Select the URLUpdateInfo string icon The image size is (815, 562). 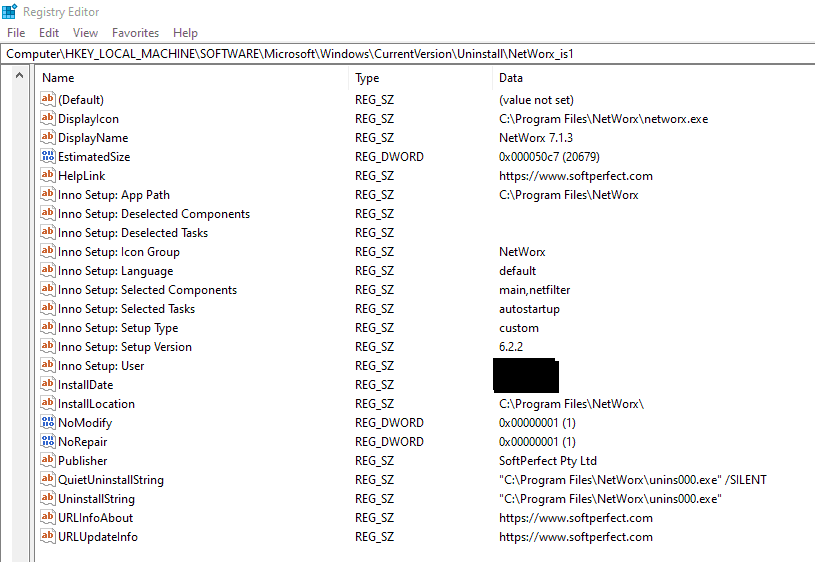pos(47,536)
